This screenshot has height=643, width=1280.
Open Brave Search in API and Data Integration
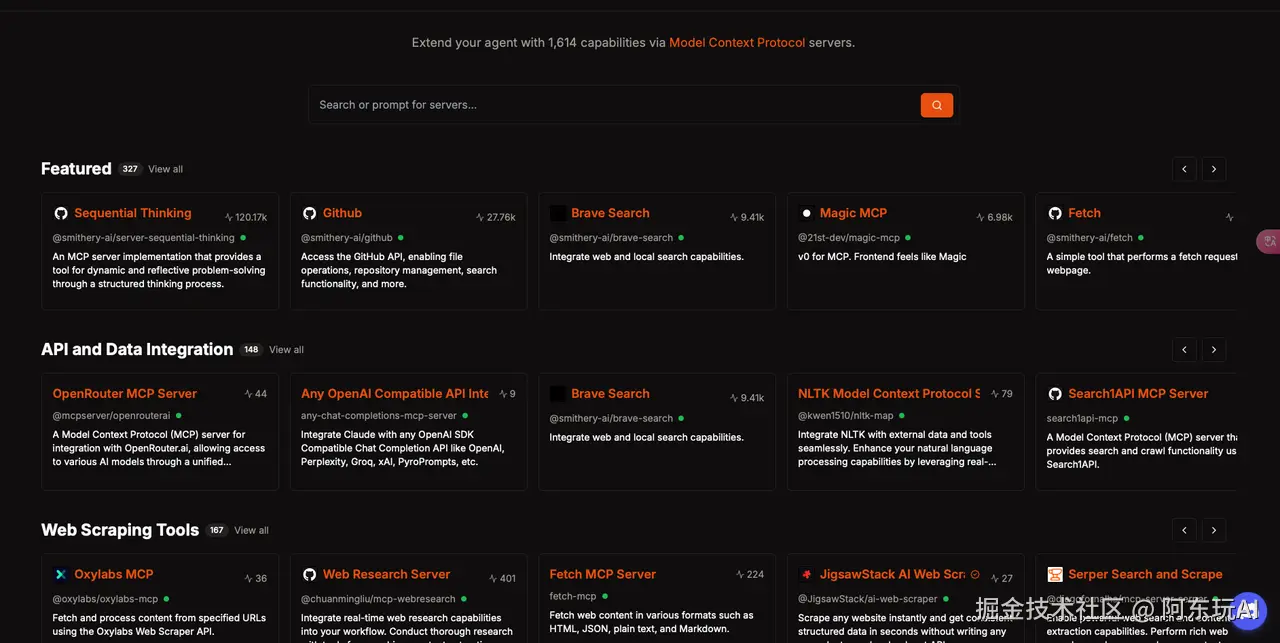pyautogui.click(x=610, y=394)
